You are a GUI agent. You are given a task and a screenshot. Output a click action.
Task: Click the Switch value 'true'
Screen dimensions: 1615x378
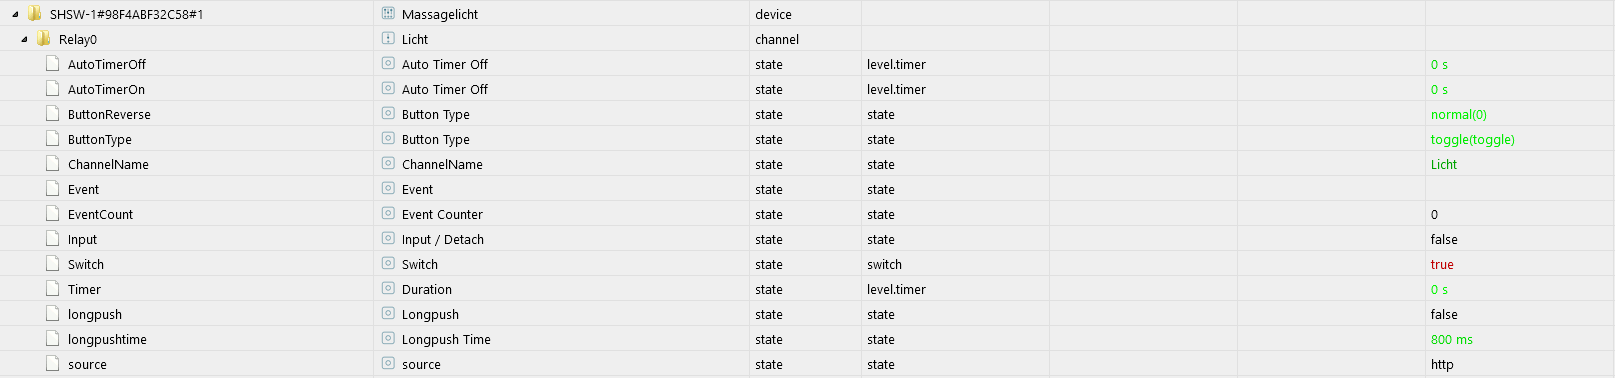(1442, 264)
